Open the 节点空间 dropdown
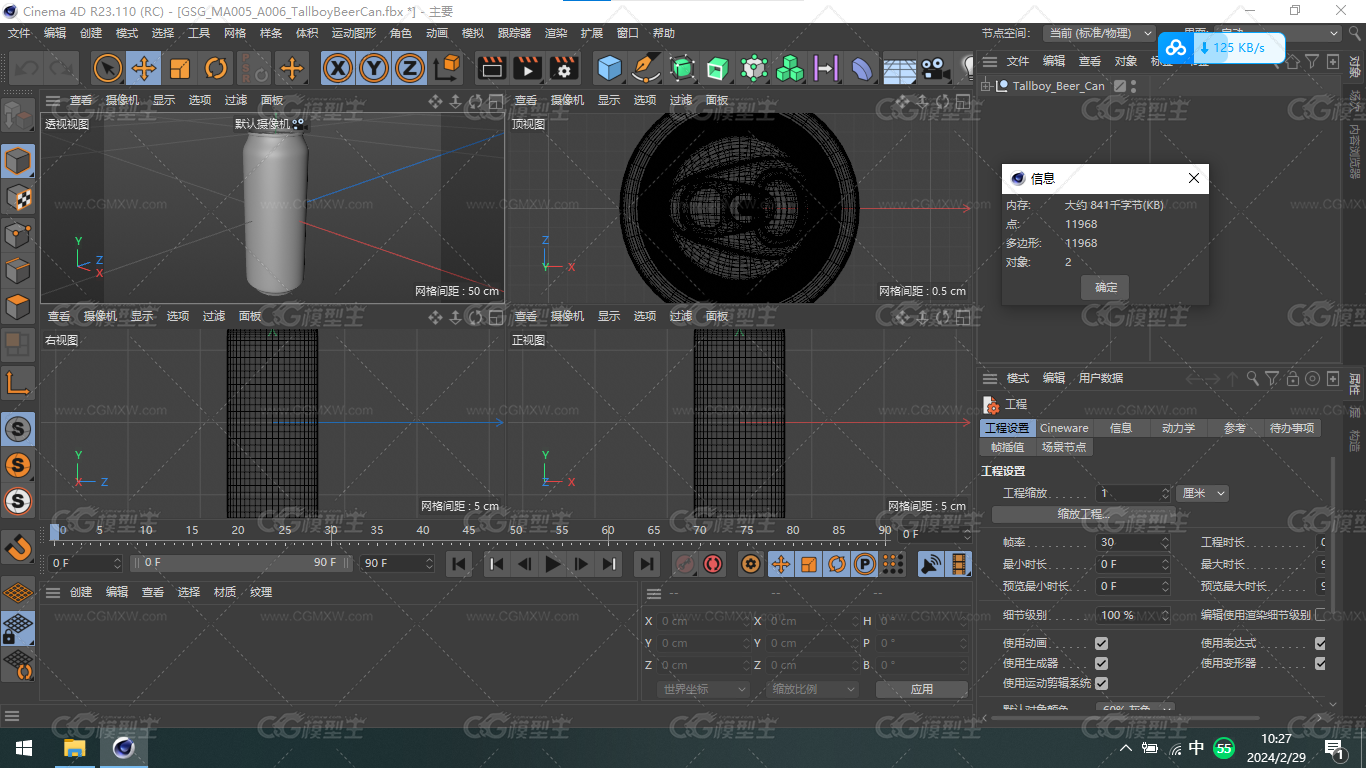Viewport: 1366px width, 768px height. (1098, 33)
